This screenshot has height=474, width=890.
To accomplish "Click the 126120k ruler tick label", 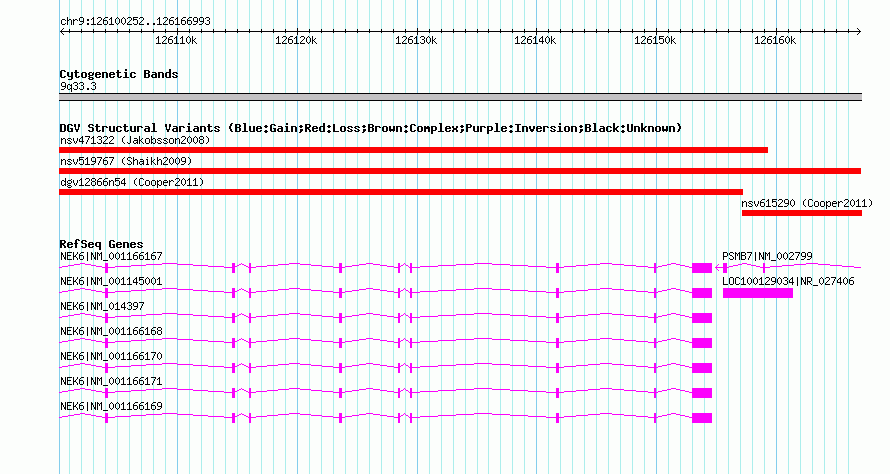I will tap(296, 40).
